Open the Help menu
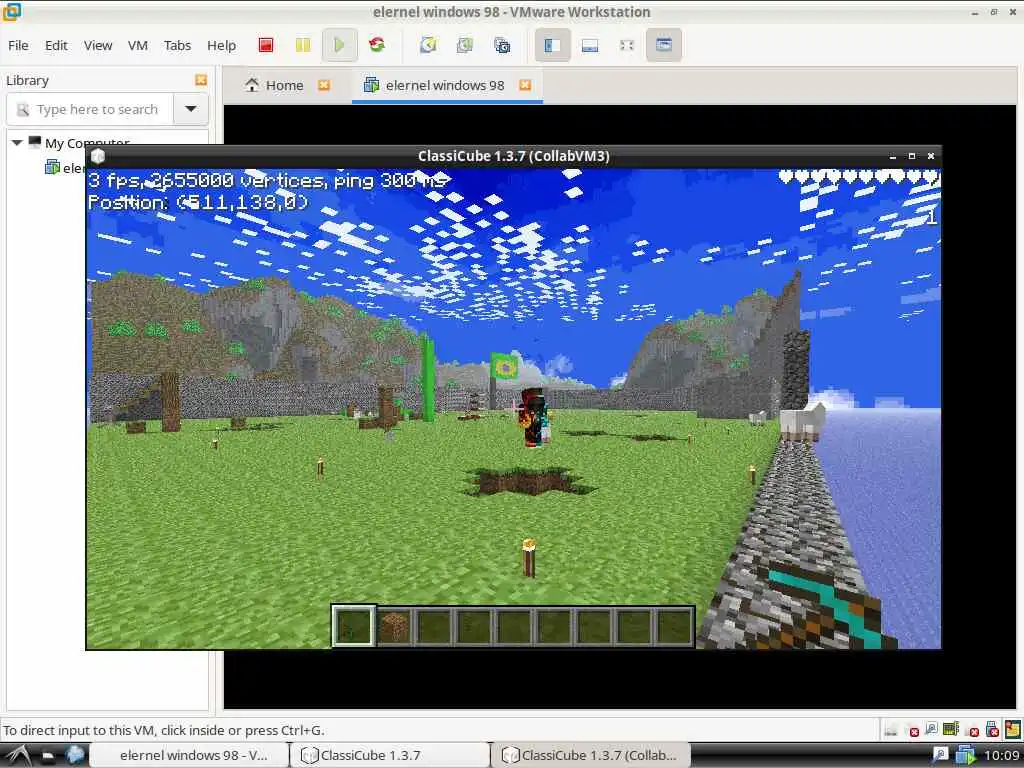 pos(221,45)
